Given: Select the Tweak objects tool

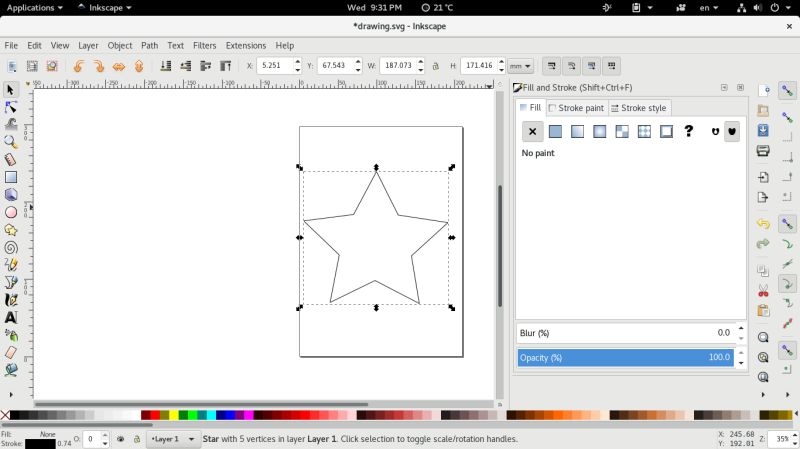Looking at the screenshot, I should [10, 124].
